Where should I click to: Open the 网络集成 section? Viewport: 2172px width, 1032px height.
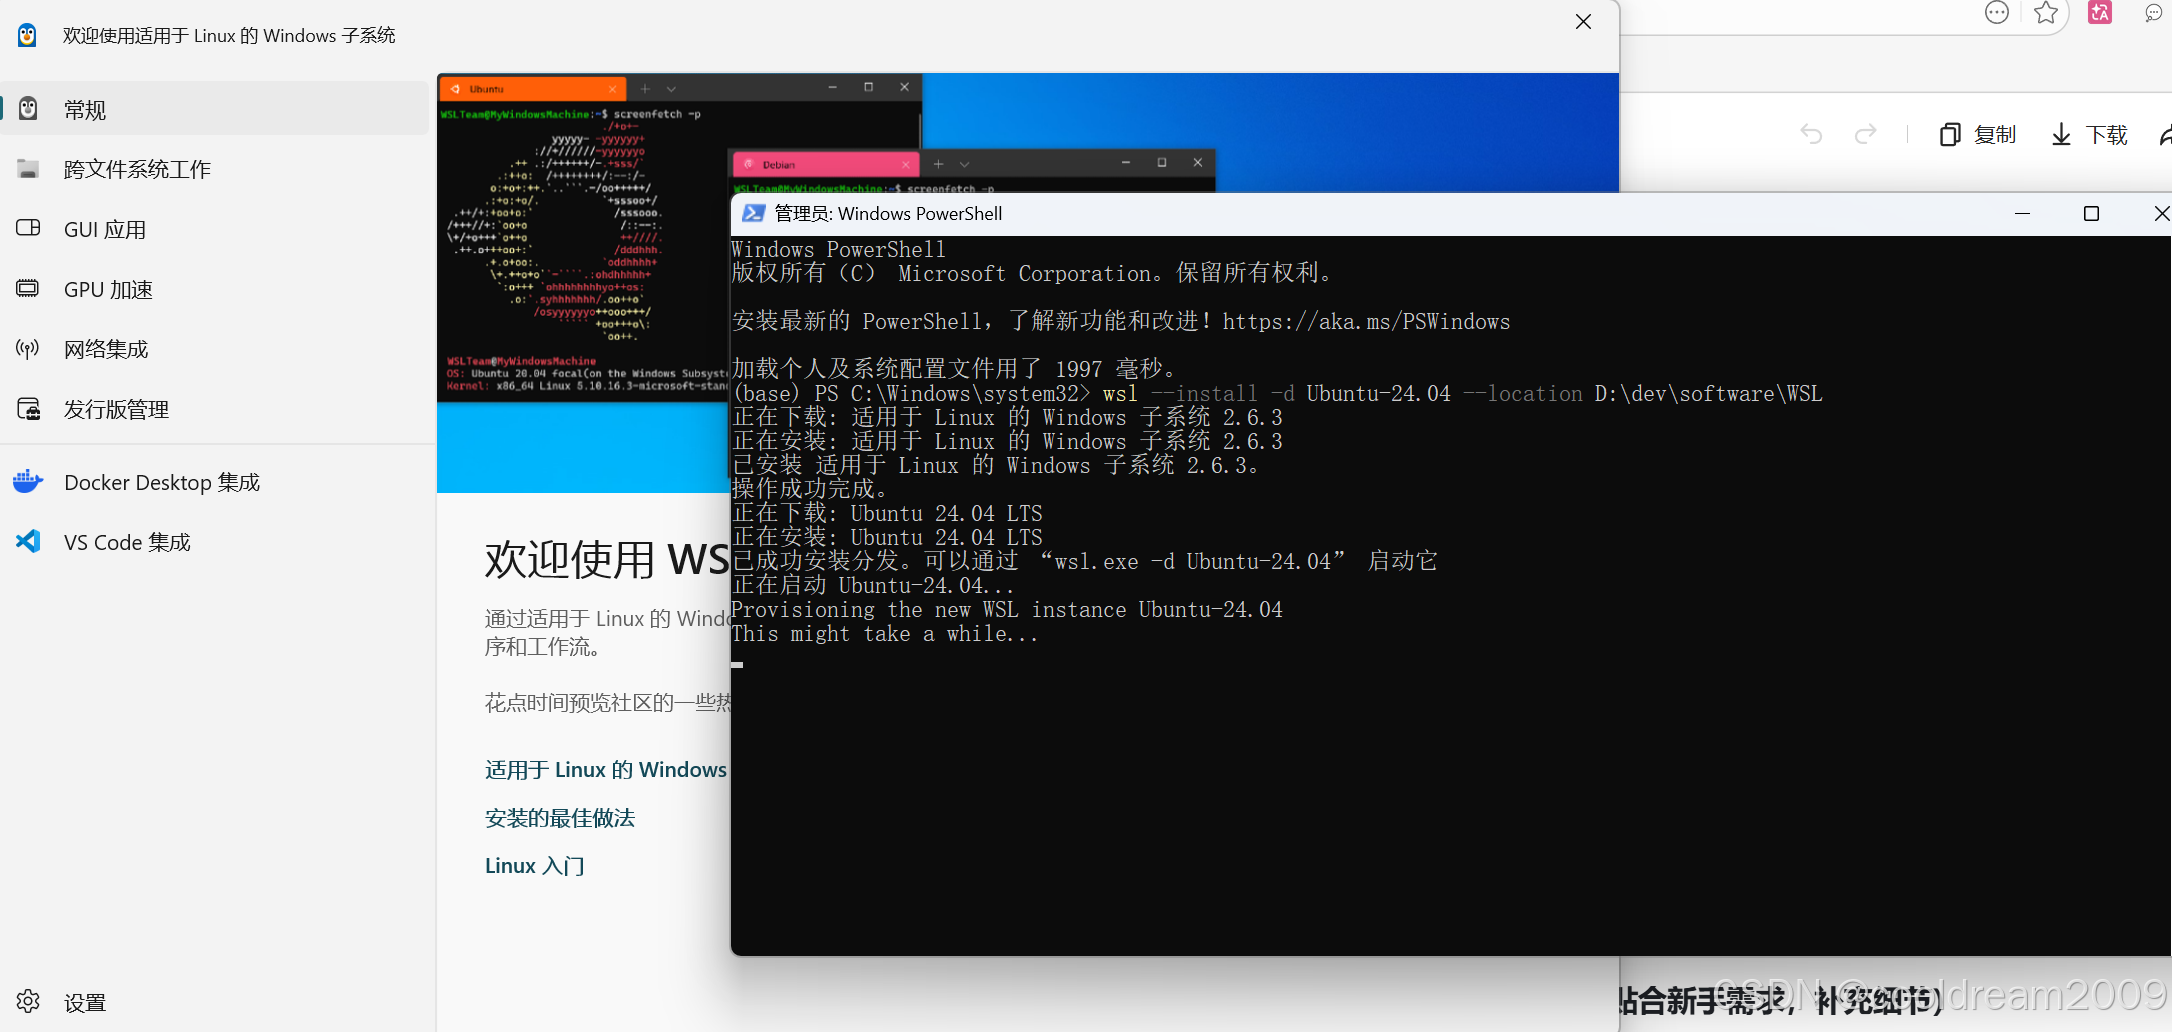pyautogui.click(x=215, y=349)
